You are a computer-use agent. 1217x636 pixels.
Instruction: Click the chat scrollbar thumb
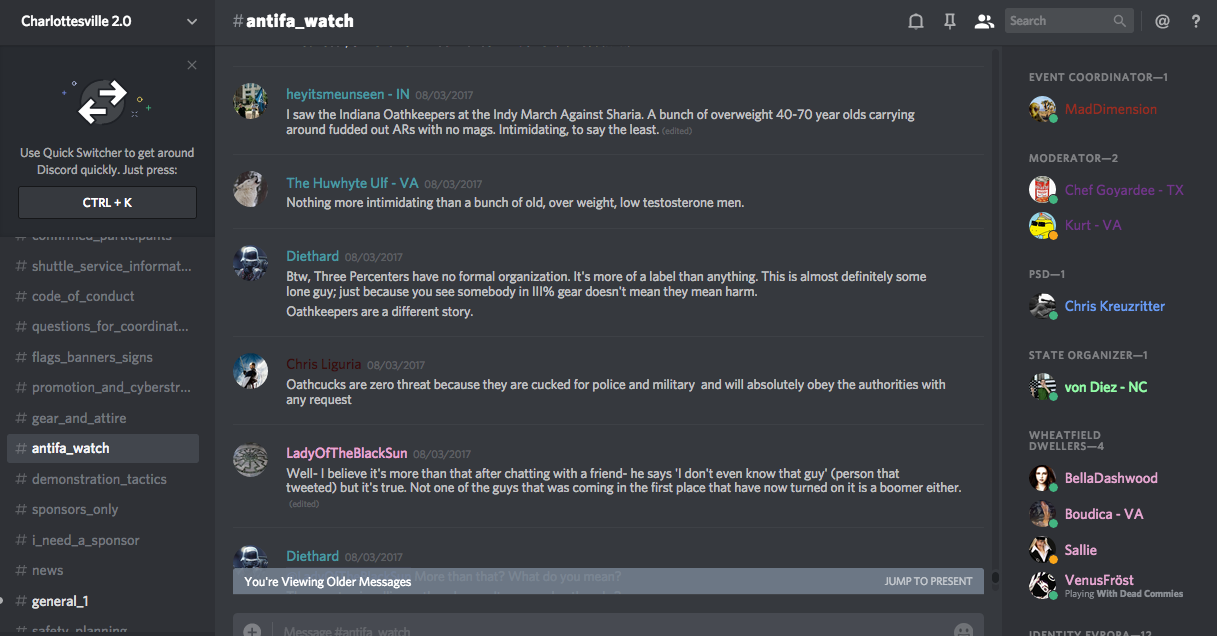pyautogui.click(x=994, y=579)
